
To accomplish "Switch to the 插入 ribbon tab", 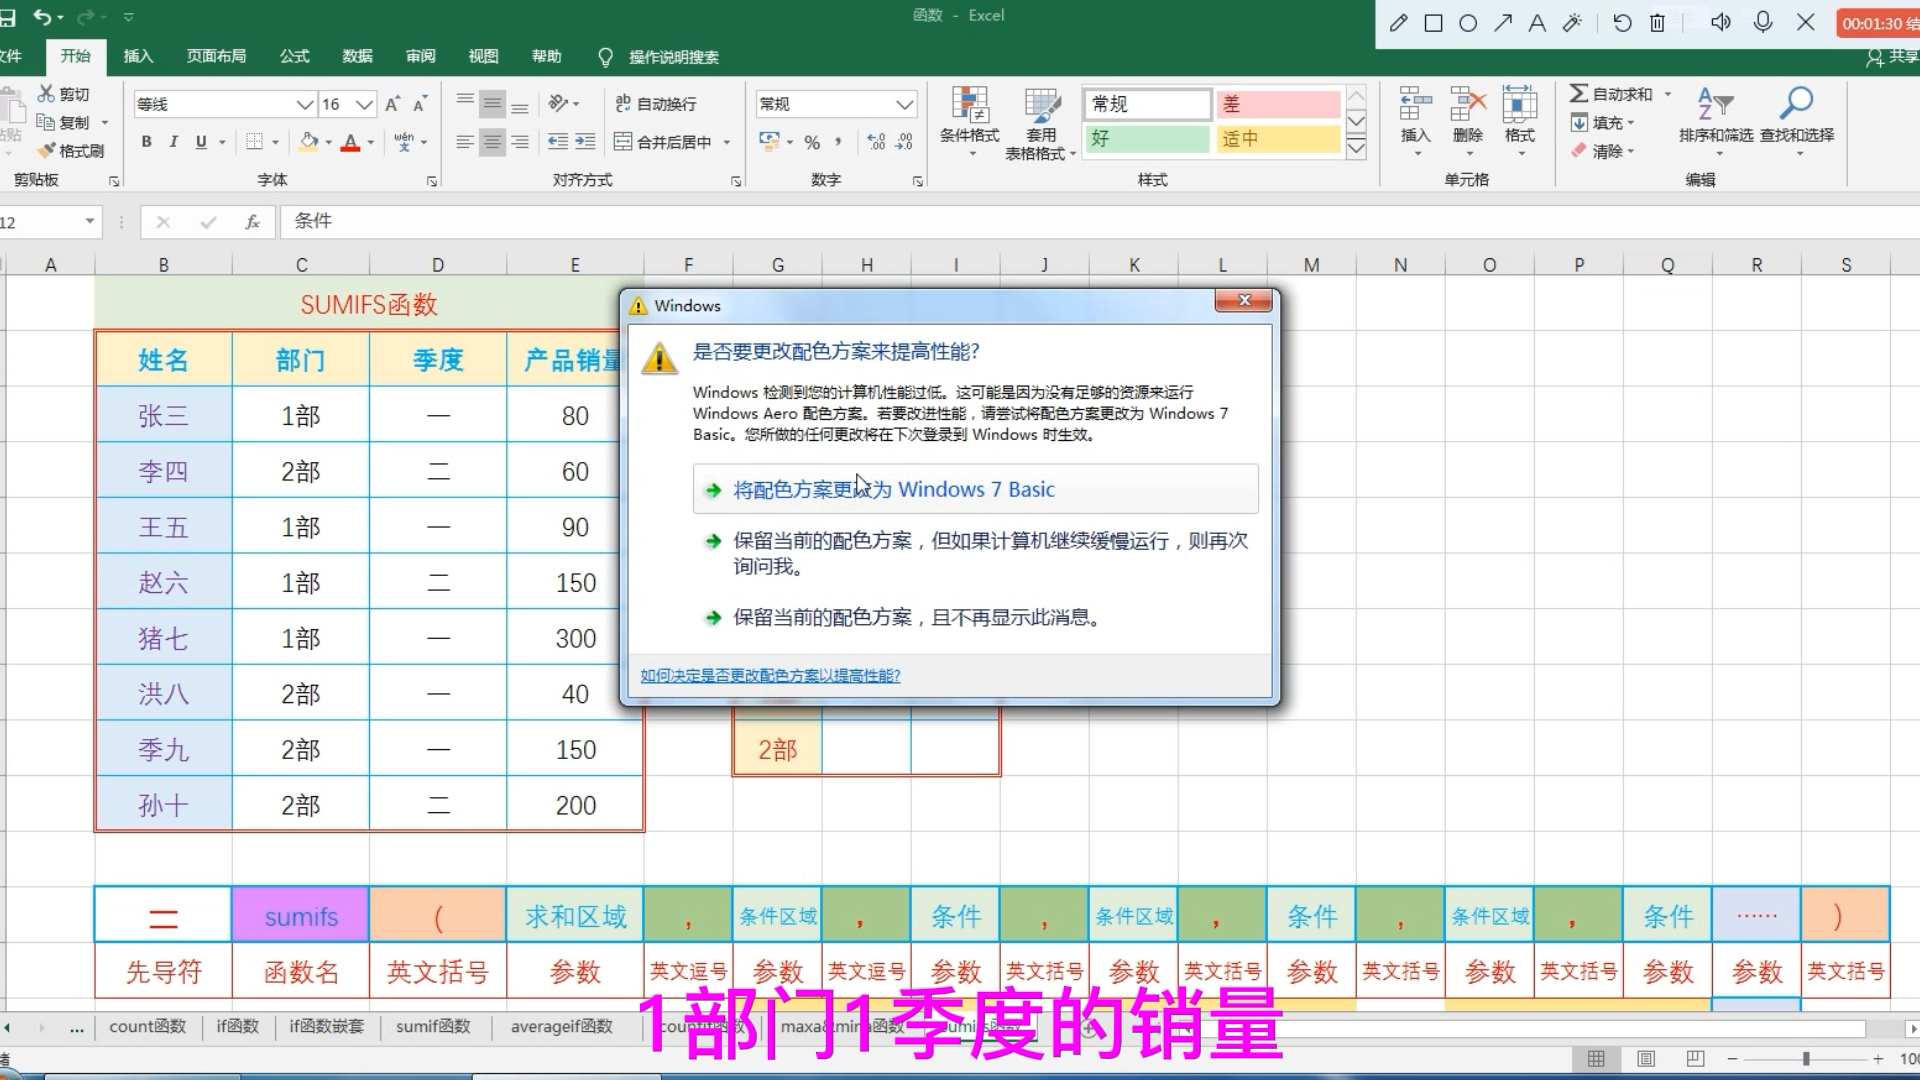I will [138, 56].
